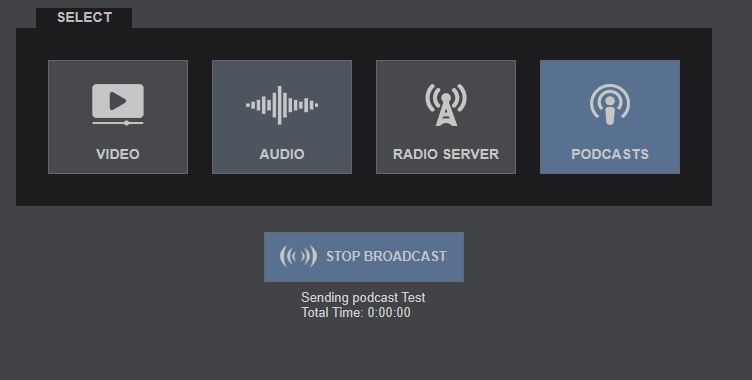Switch to the PODCASTS label
Viewport: 752px width, 380px height.
(610, 154)
